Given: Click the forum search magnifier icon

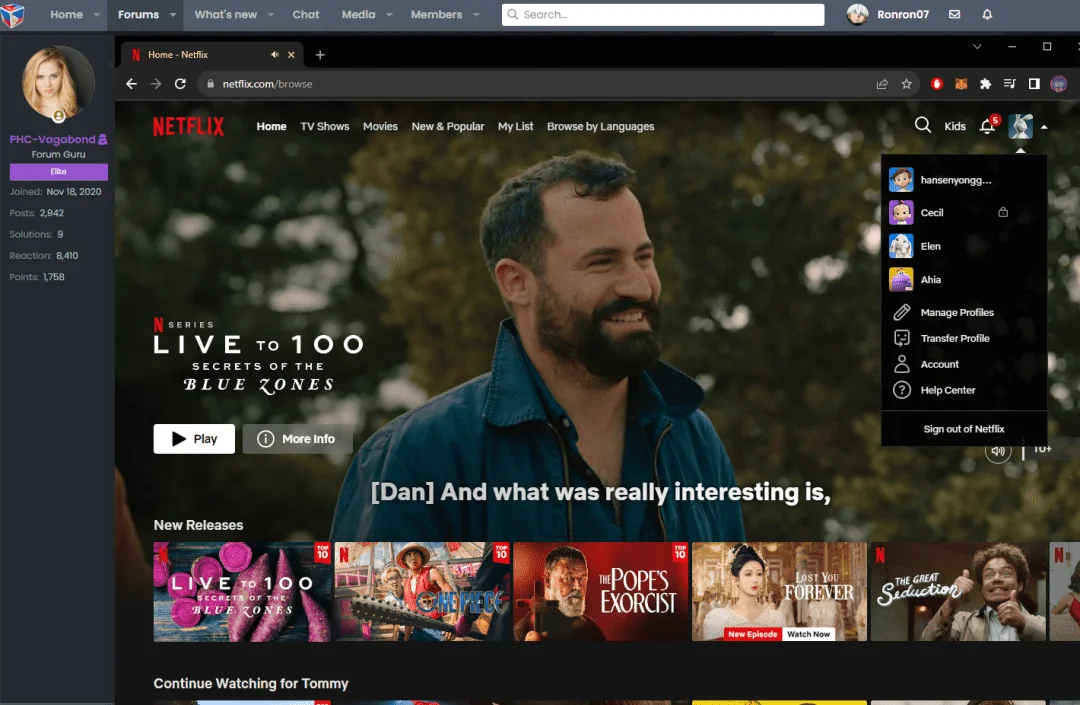Looking at the screenshot, I should coord(512,14).
